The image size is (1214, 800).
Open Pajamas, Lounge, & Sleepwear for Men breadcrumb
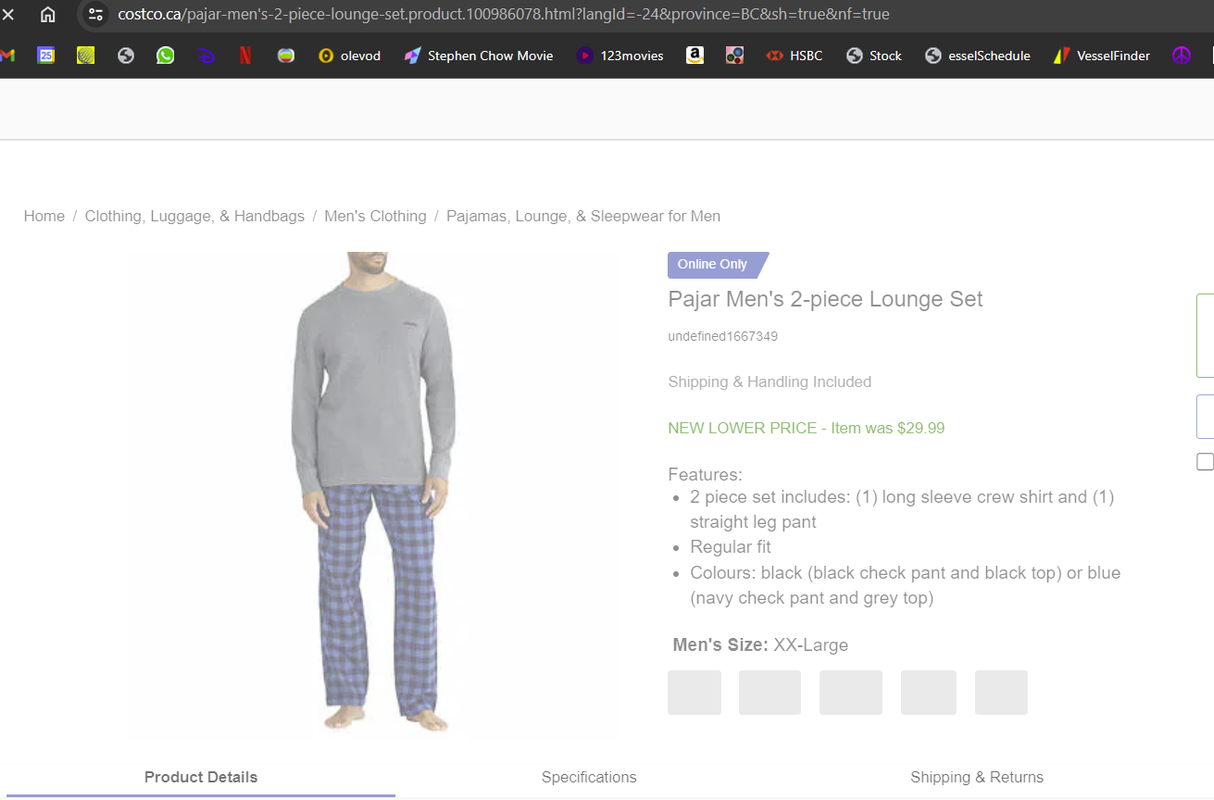click(x=583, y=216)
